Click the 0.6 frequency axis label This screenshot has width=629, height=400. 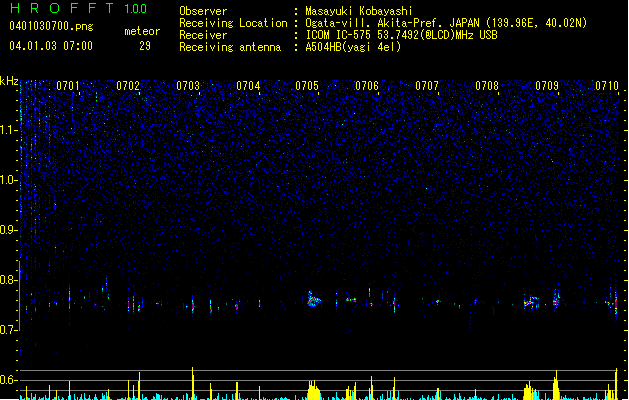(8, 380)
